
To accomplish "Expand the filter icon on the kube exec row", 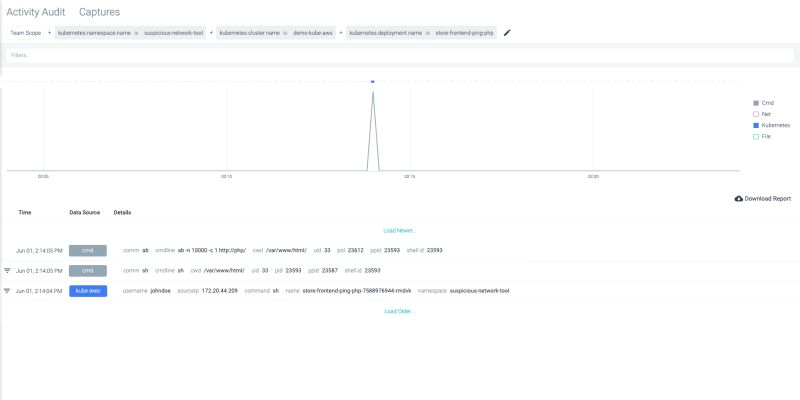I will (x=7, y=291).
